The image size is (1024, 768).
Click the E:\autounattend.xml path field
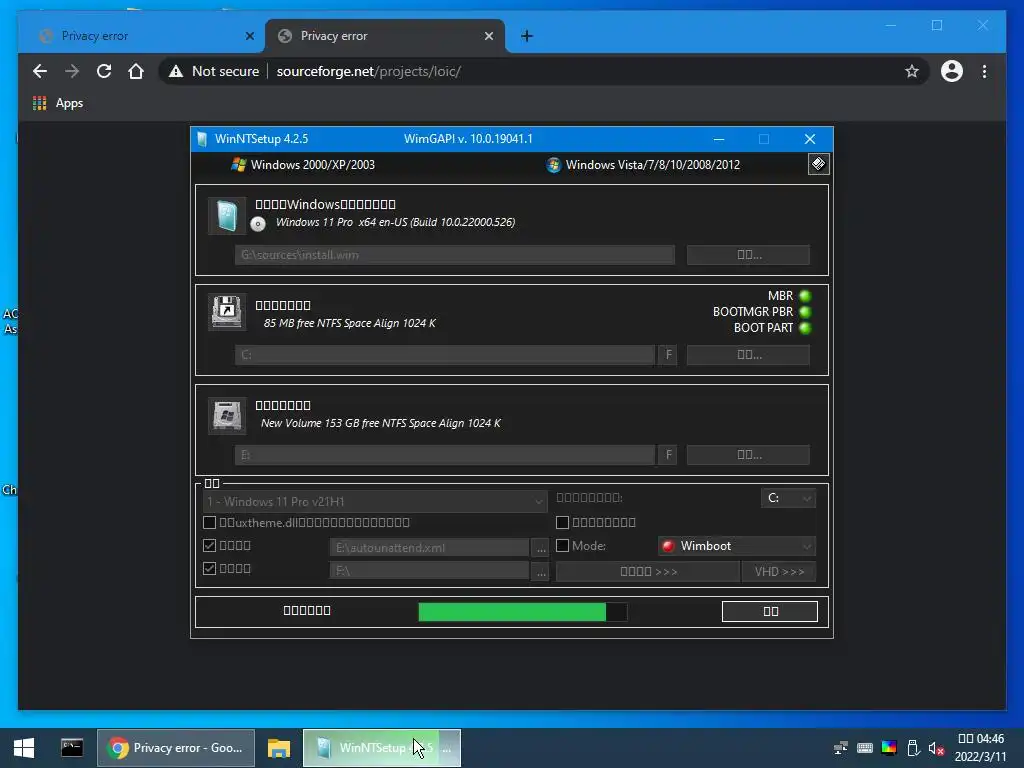pyautogui.click(x=429, y=547)
